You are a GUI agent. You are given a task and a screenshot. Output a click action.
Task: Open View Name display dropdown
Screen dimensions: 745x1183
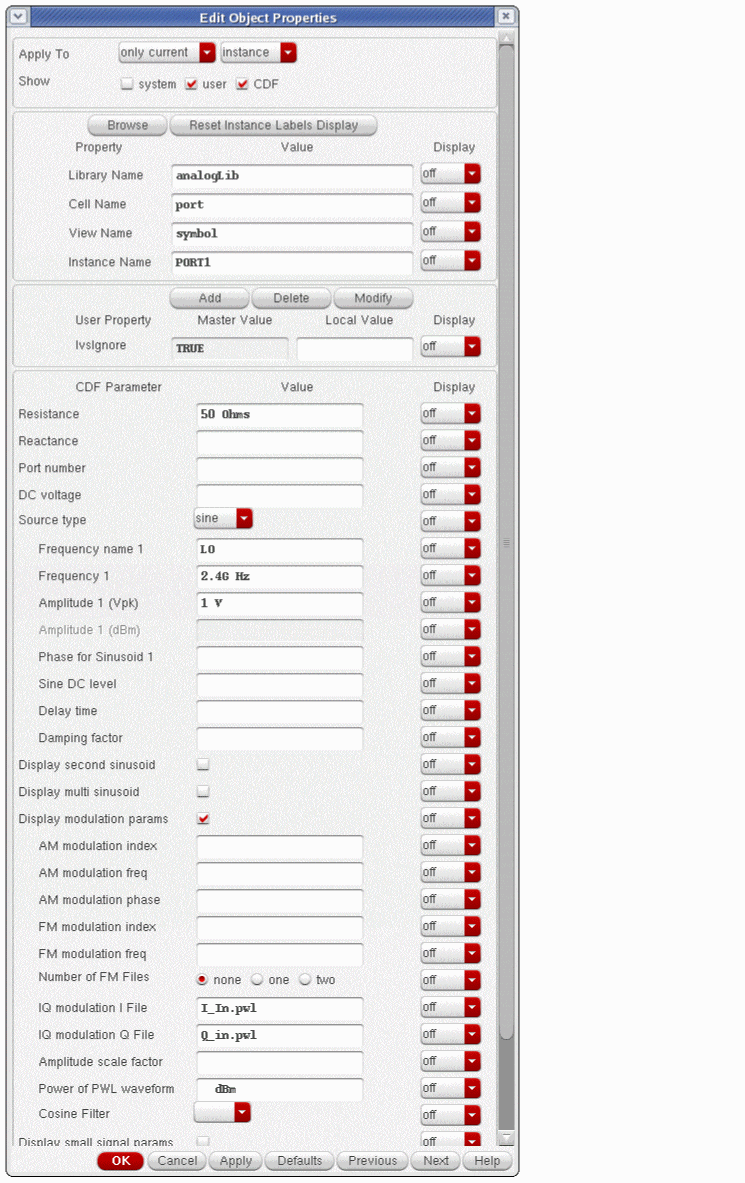451,232
